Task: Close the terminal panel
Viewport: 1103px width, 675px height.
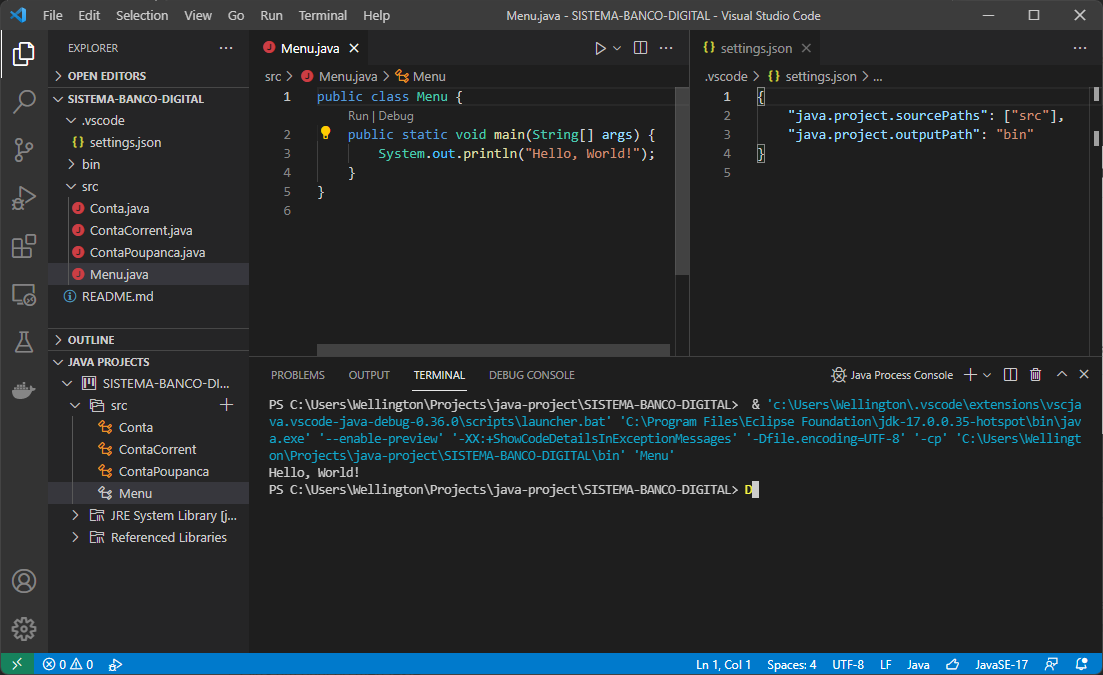Action: (1084, 374)
